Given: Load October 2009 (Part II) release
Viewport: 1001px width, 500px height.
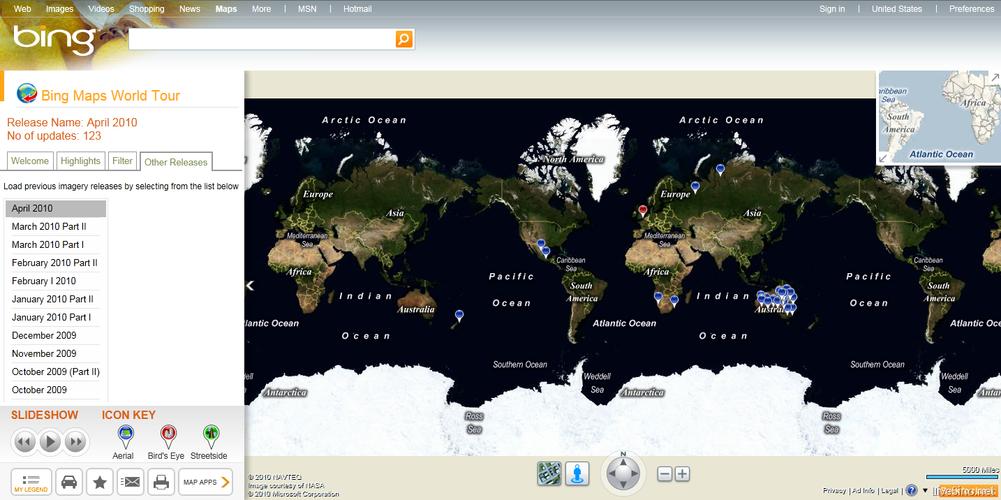Looking at the screenshot, I should pyautogui.click(x=56, y=372).
